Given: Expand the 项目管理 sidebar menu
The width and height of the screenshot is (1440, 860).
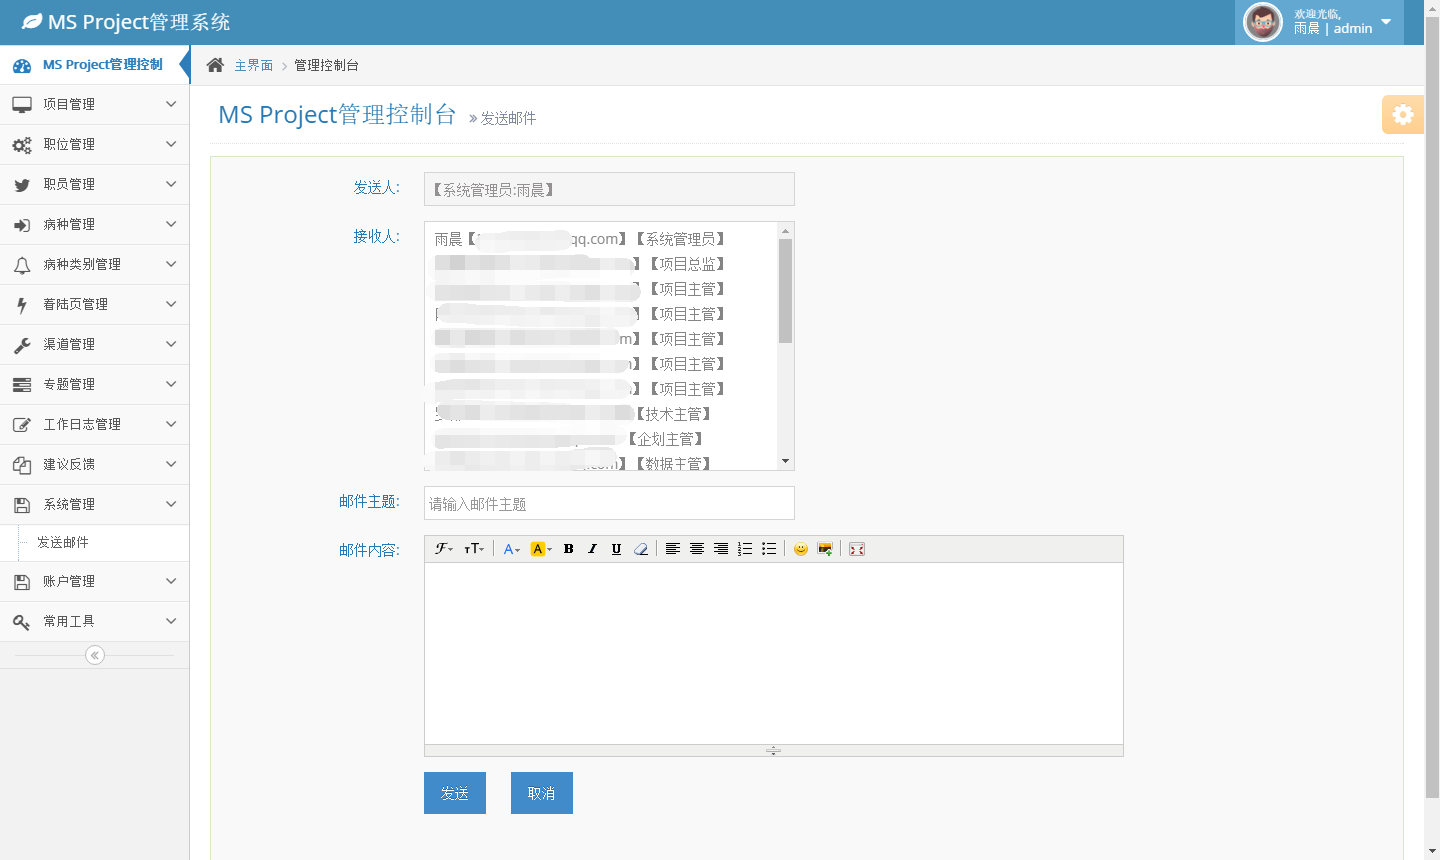Looking at the screenshot, I should point(94,104).
